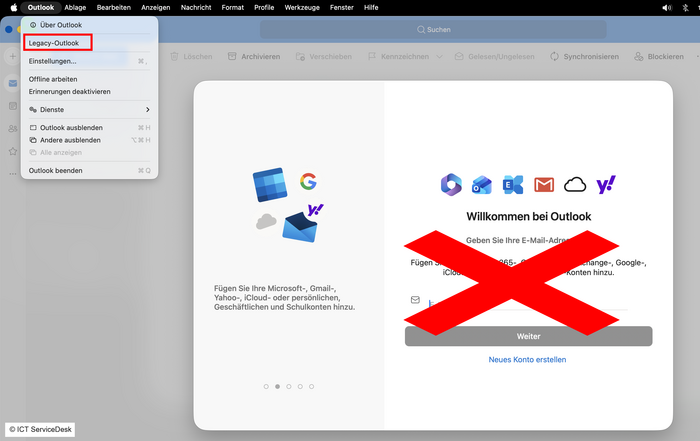Open the Profile menu
Image resolution: width=700 pixels, height=441 pixels.
pyautogui.click(x=264, y=8)
